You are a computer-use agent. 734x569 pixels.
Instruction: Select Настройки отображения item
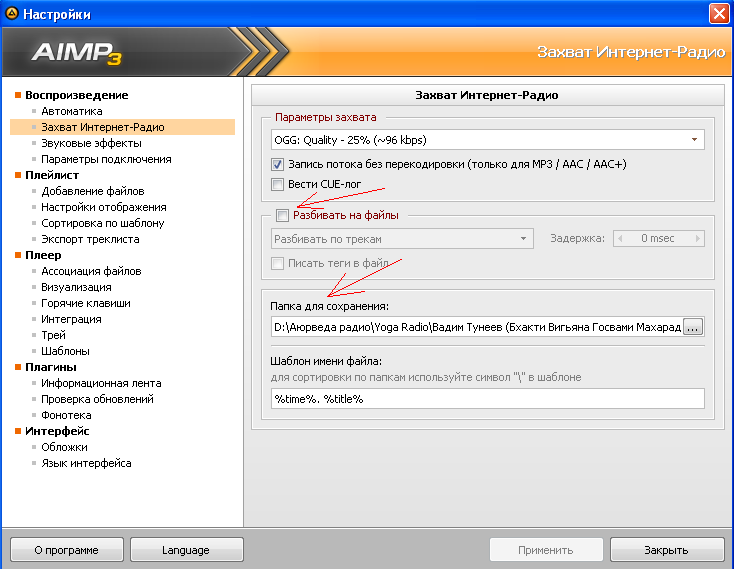tap(104, 207)
